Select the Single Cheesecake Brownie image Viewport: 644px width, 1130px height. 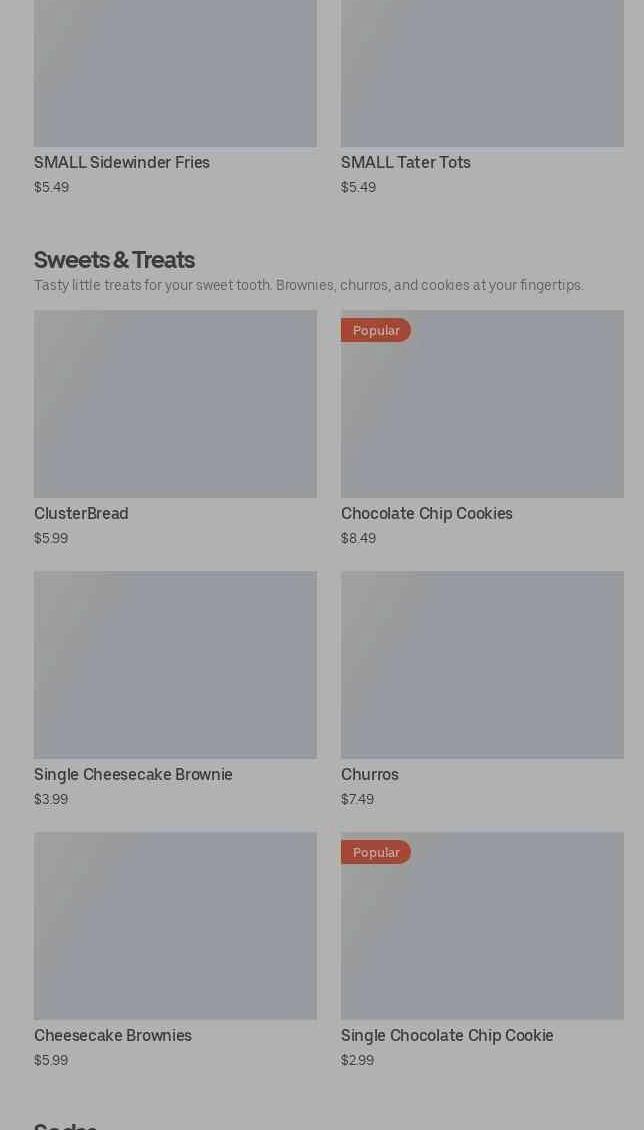point(175,665)
